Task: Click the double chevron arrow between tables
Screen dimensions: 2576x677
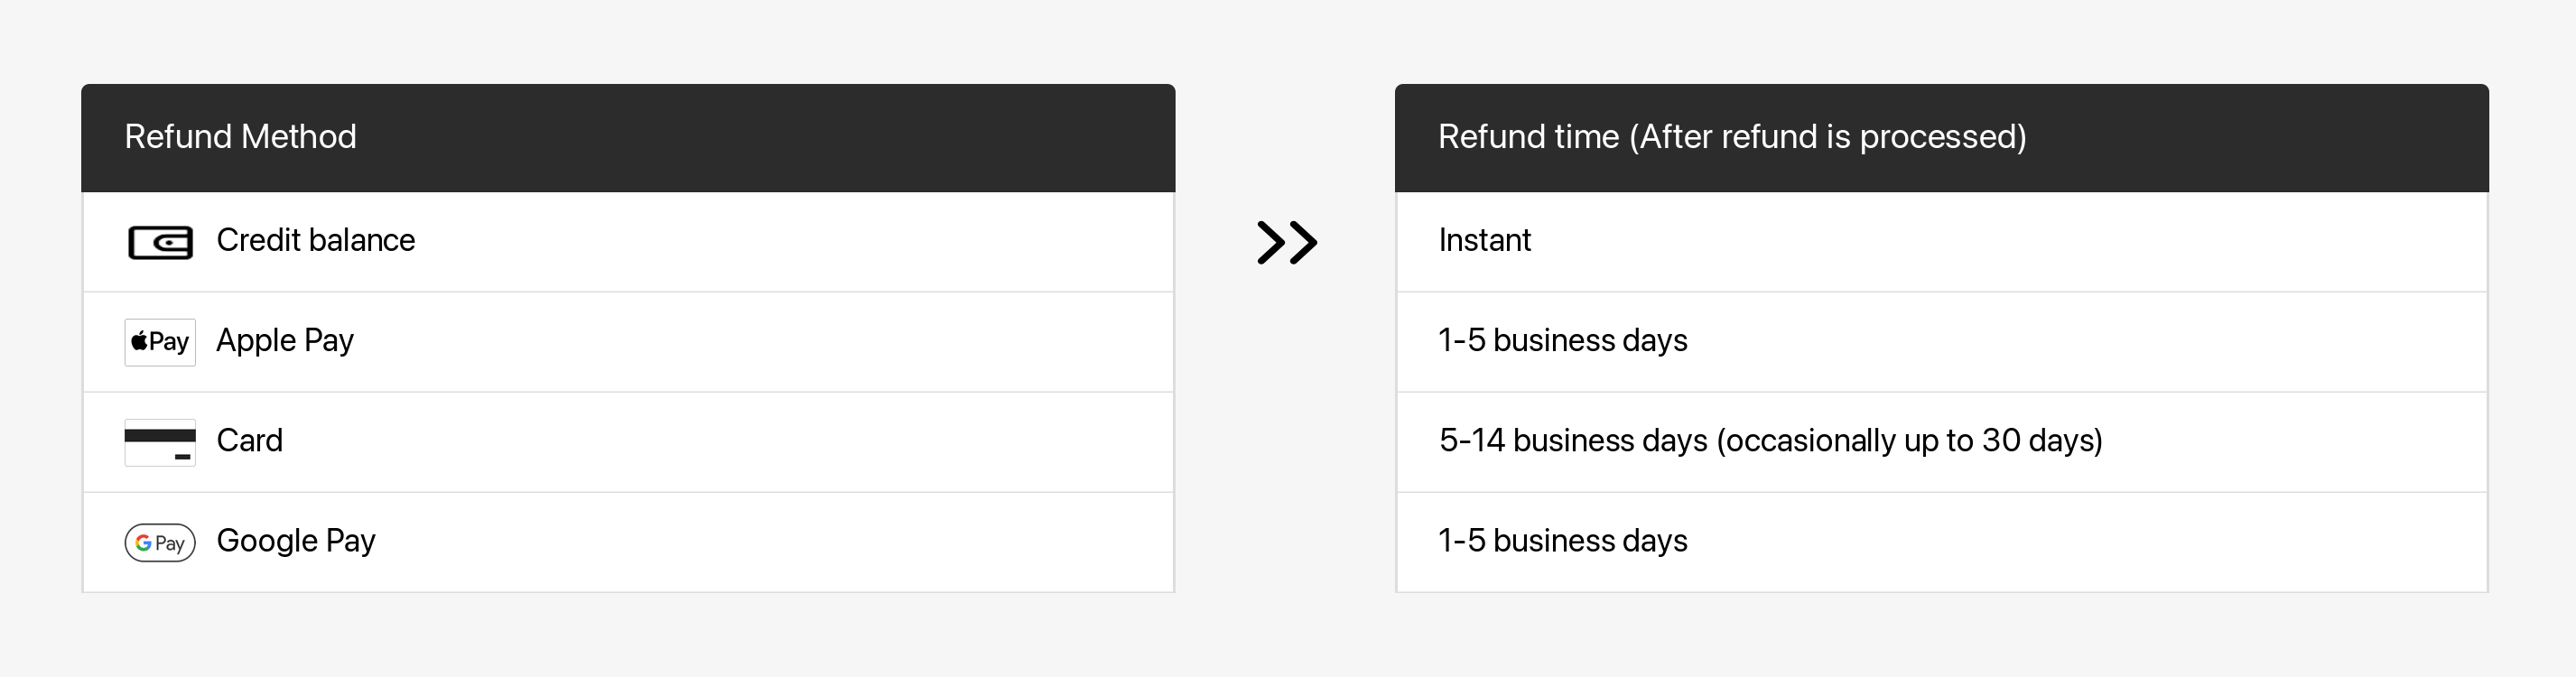Action: (x=1286, y=242)
